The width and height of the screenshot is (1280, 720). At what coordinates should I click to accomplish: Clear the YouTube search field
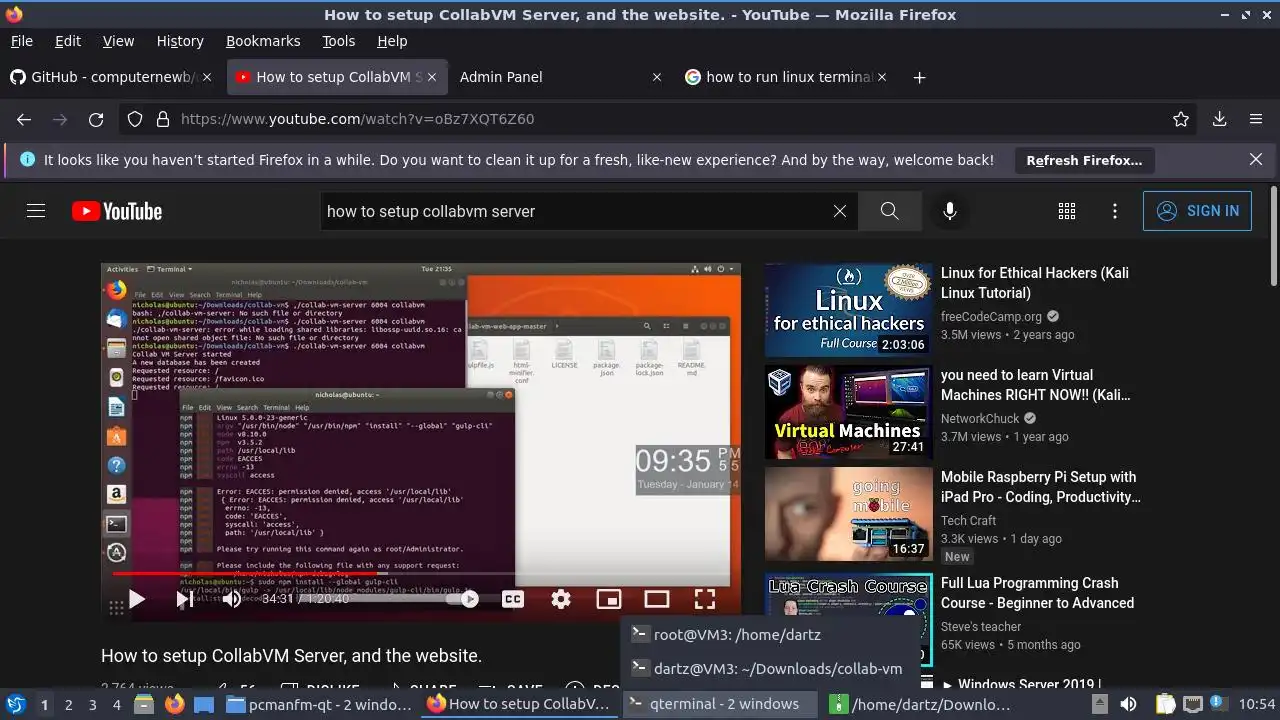840,211
